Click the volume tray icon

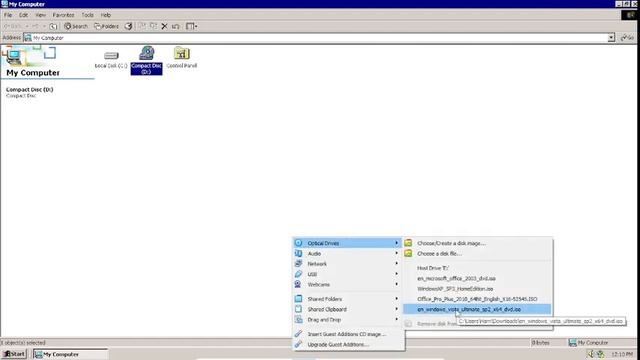click(x=590, y=354)
